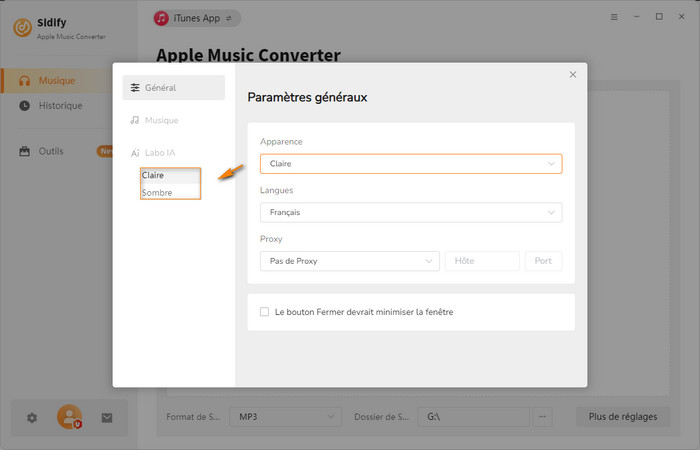Viewport: 700px width, 450px height.
Task: Open the Pas de Proxy dropdown
Action: pyautogui.click(x=349, y=261)
